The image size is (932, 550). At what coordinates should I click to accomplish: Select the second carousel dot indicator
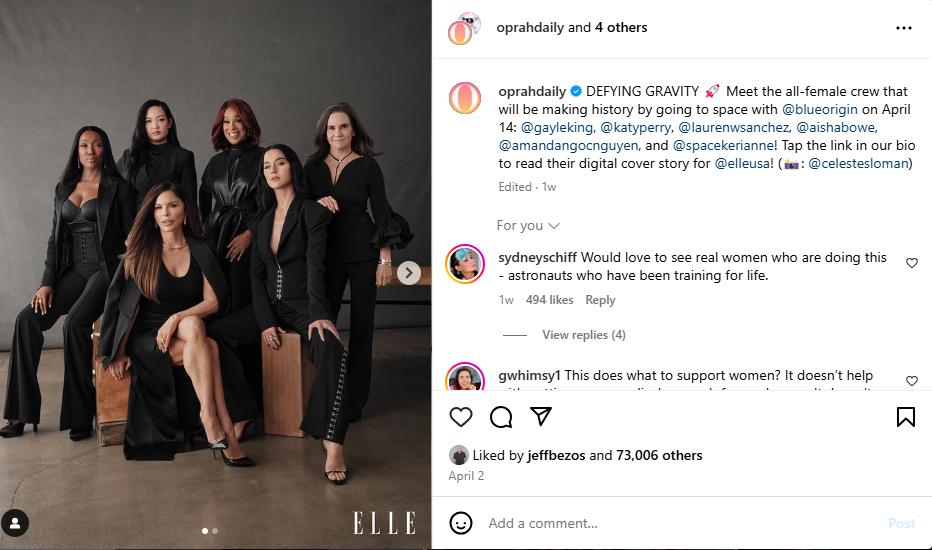click(215, 531)
